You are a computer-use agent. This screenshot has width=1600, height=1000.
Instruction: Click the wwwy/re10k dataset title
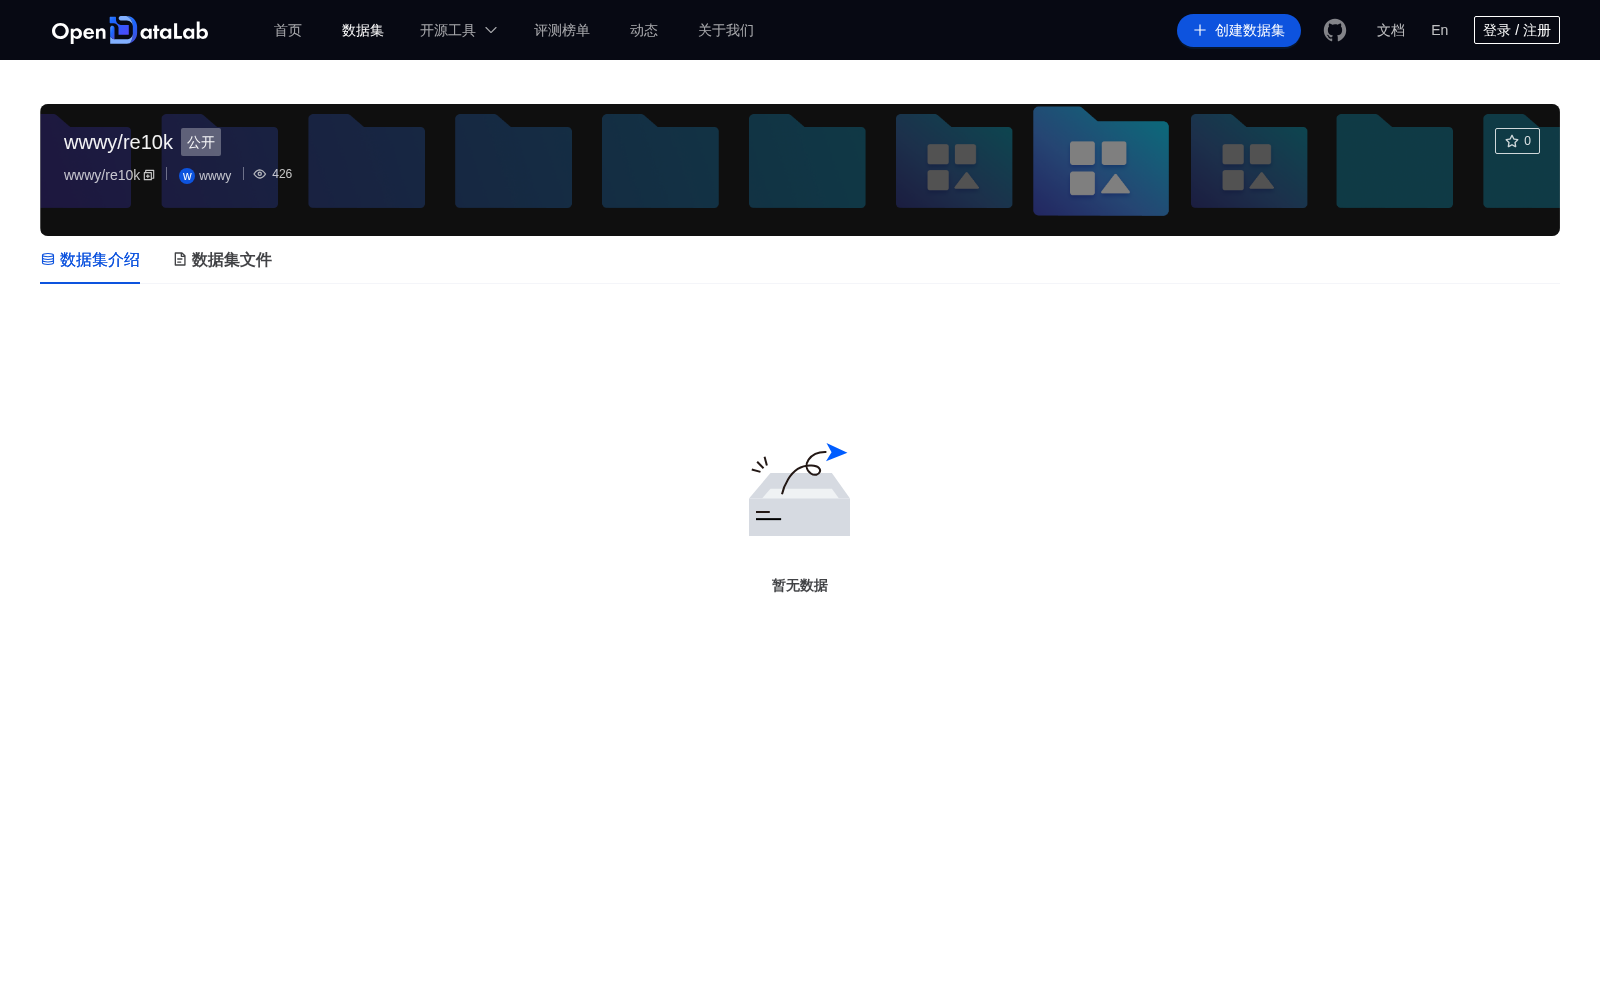pos(118,142)
